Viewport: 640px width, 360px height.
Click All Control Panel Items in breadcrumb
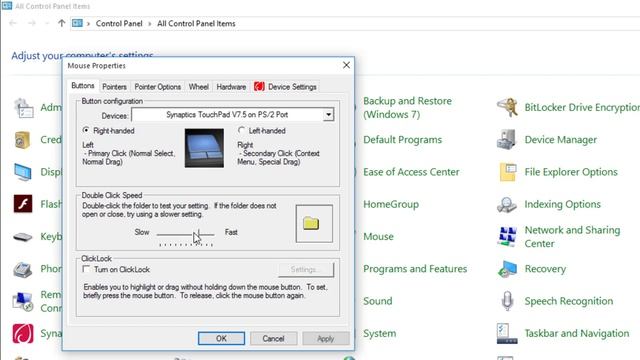(x=196, y=24)
